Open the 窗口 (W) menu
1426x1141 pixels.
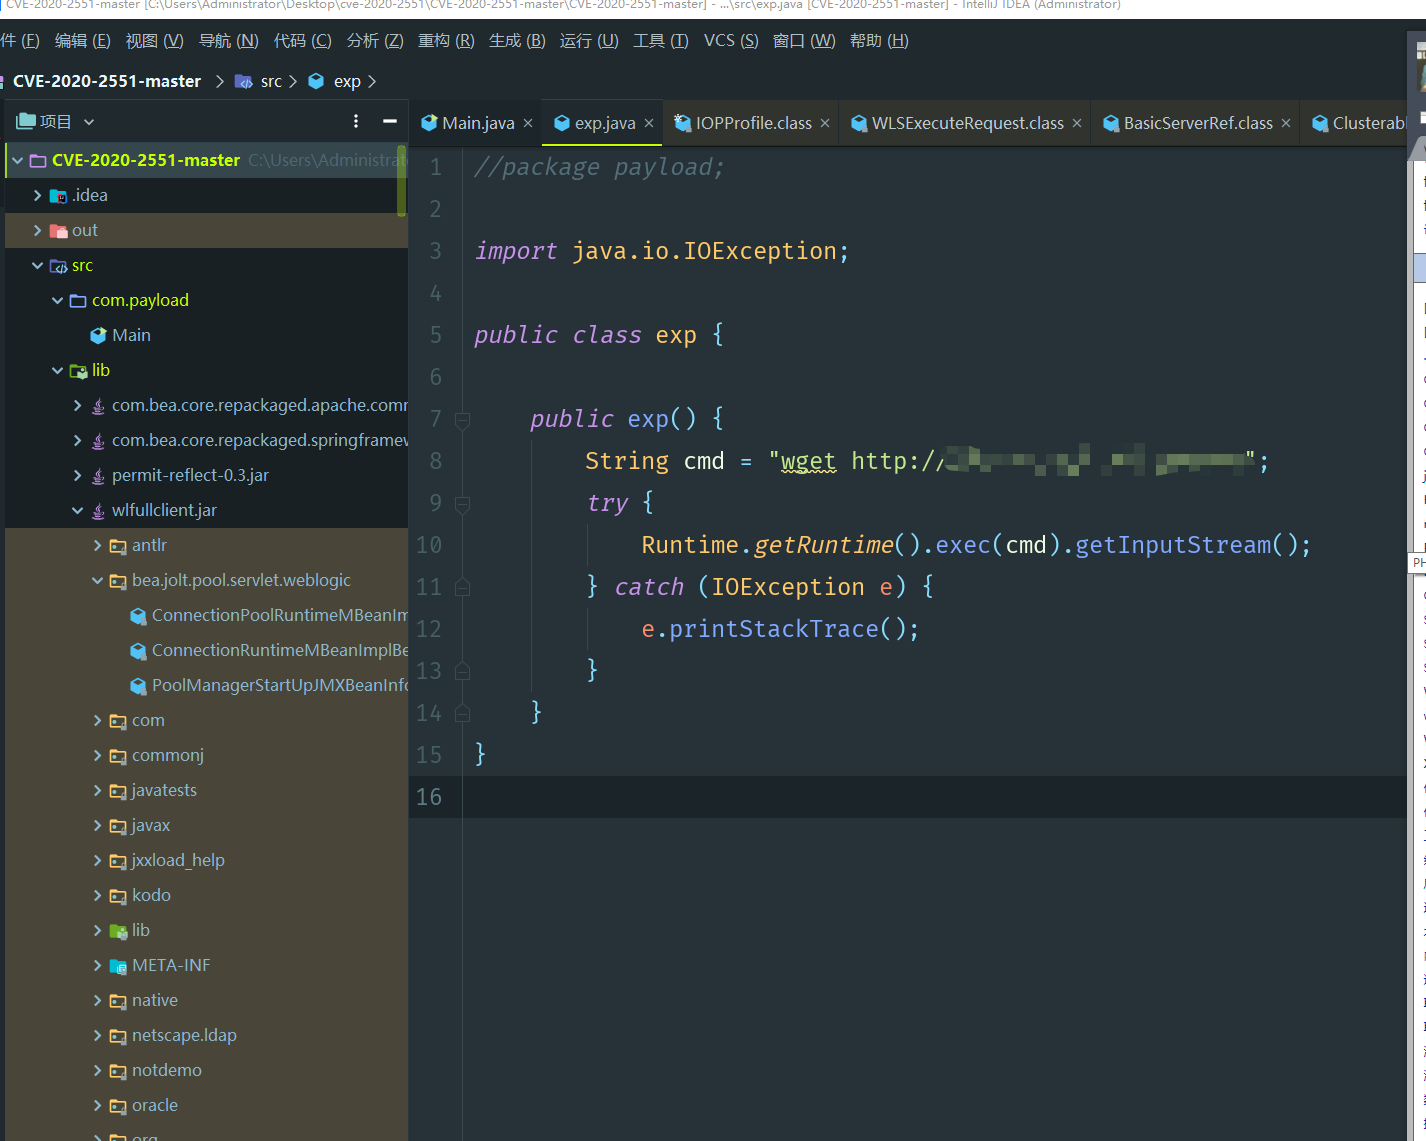(x=804, y=40)
